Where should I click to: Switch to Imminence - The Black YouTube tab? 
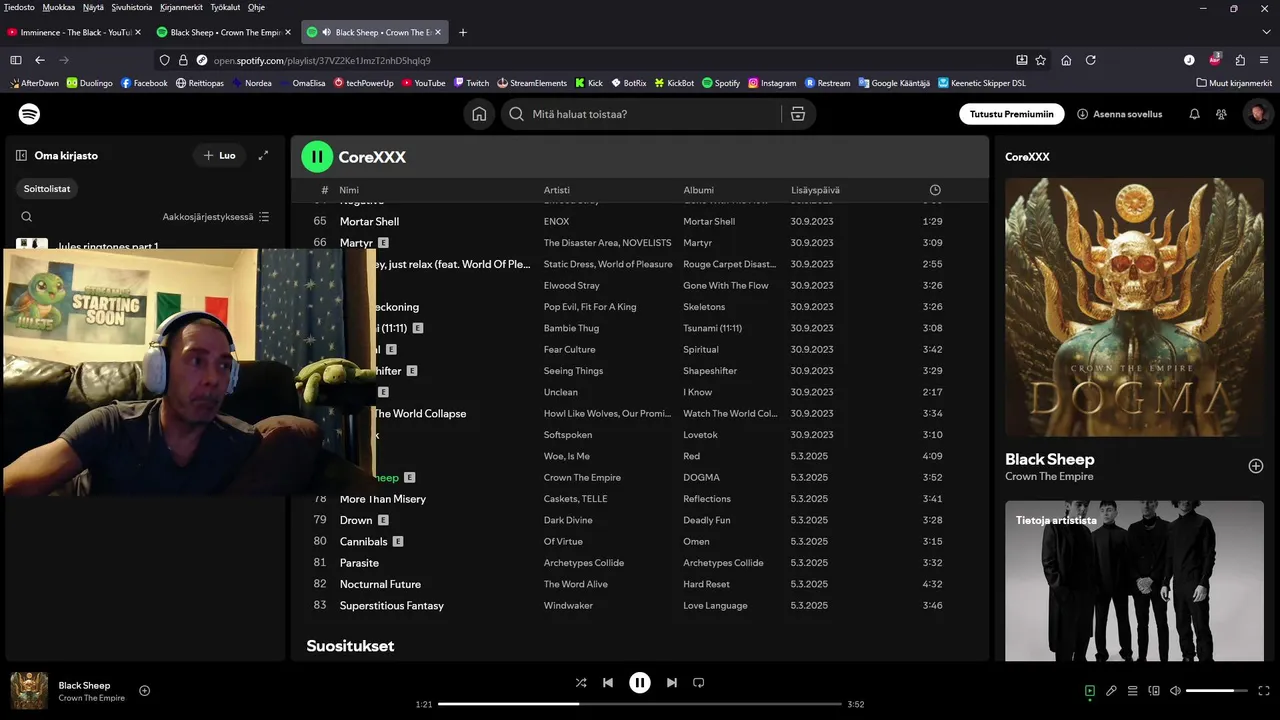74,32
